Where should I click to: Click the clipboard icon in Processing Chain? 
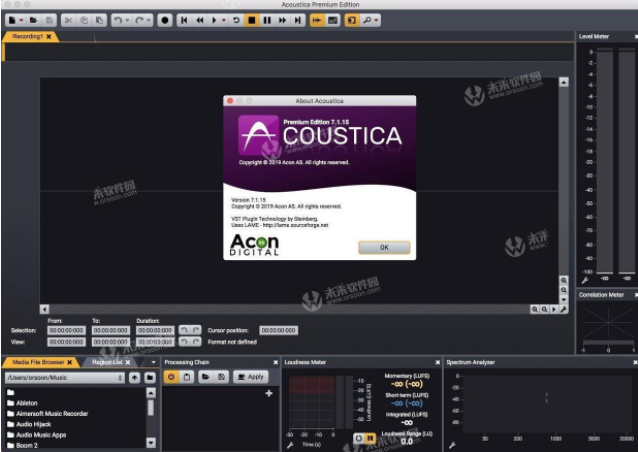[x=187, y=377]
